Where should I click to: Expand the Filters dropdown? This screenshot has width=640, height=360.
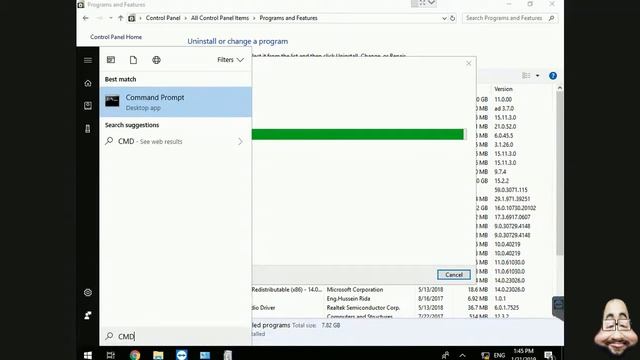(x=231, y=60)
